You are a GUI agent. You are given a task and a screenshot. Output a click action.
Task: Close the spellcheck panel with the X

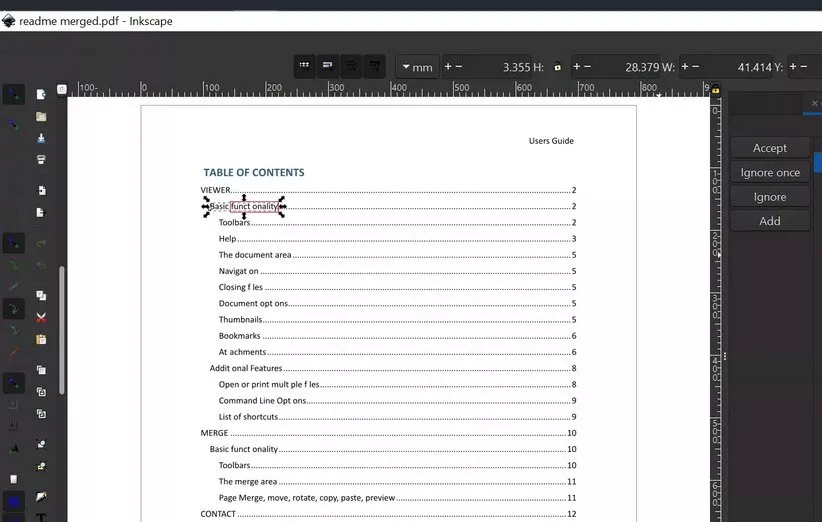[811, 103]
